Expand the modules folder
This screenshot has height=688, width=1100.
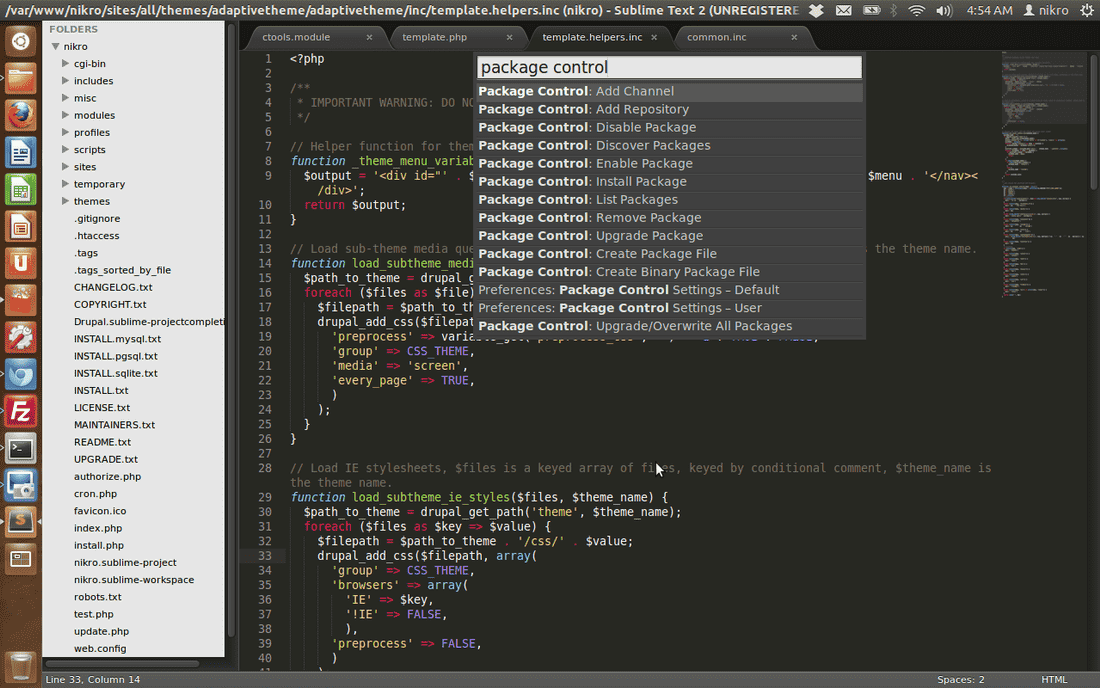coord(65,115)
